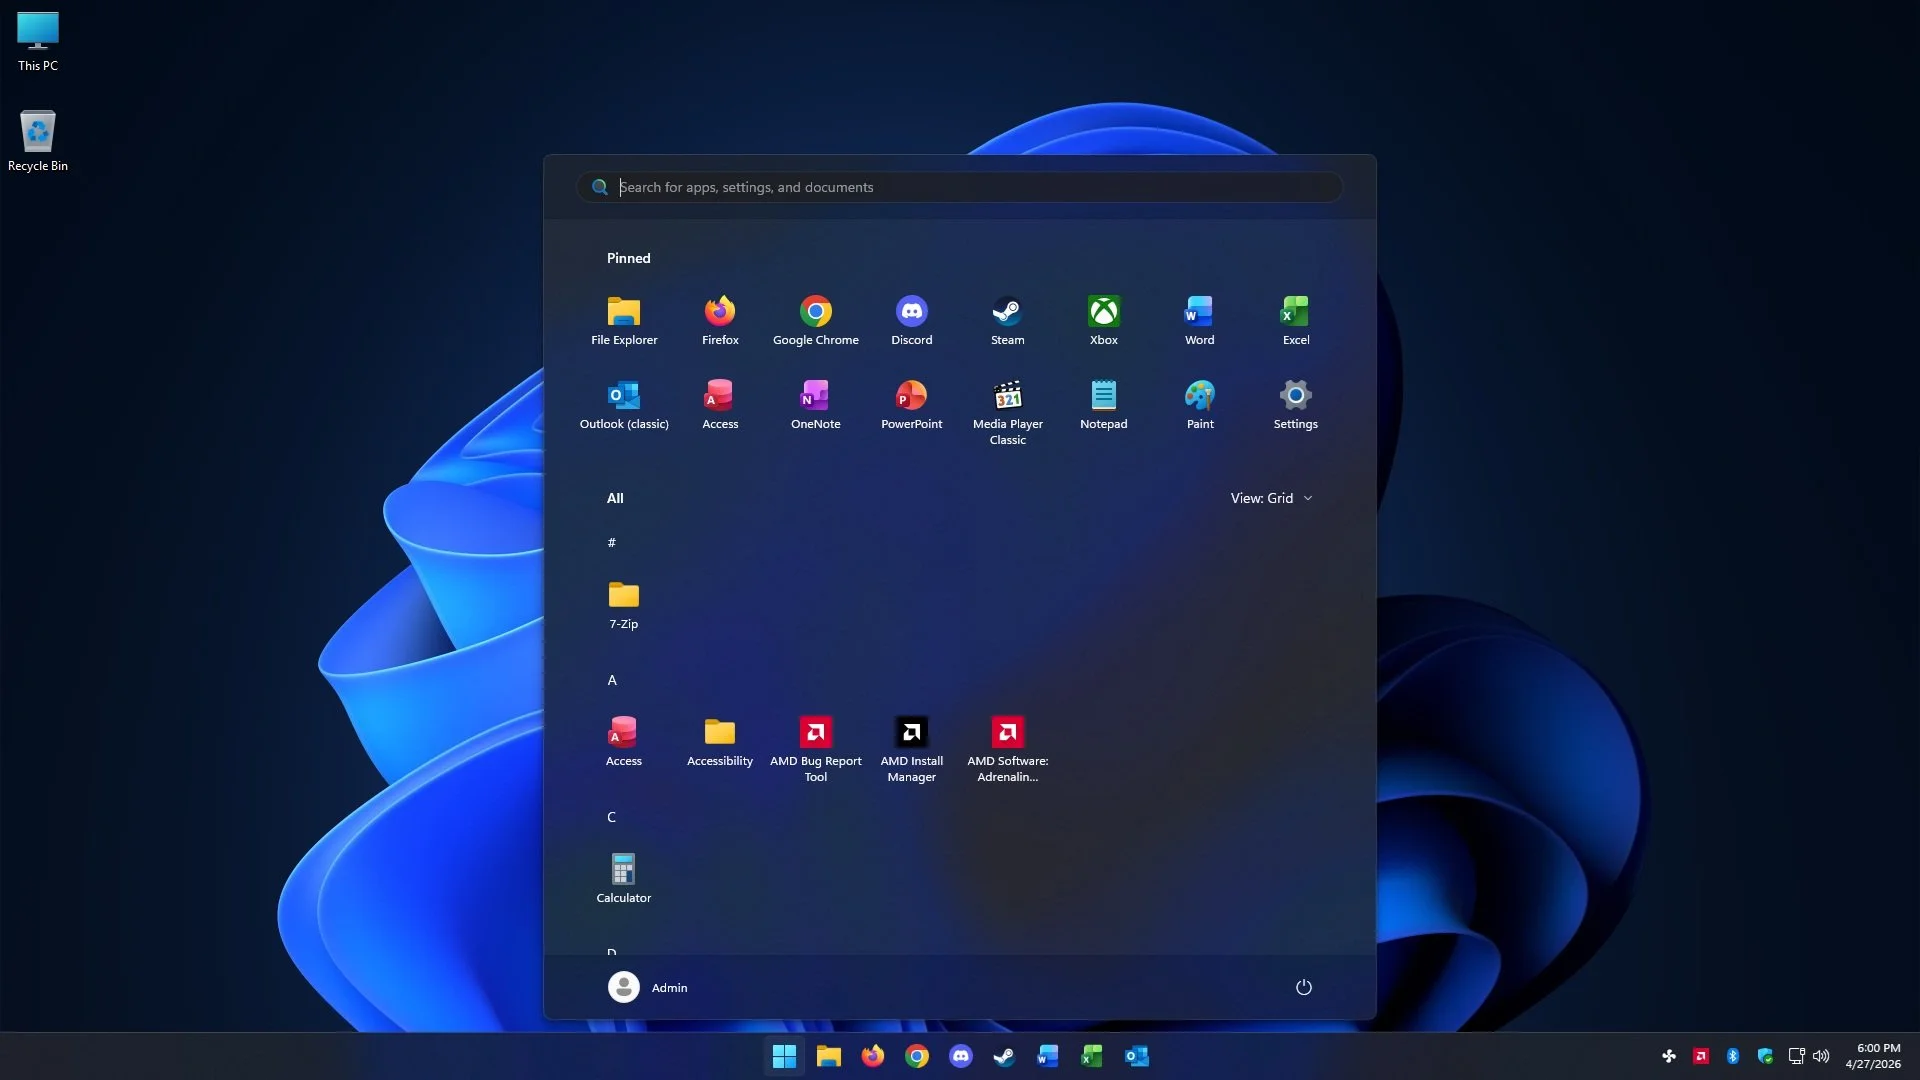Open the Admin user account menu
Screen dimensions: 1920x1080
(x=648, y=987)
